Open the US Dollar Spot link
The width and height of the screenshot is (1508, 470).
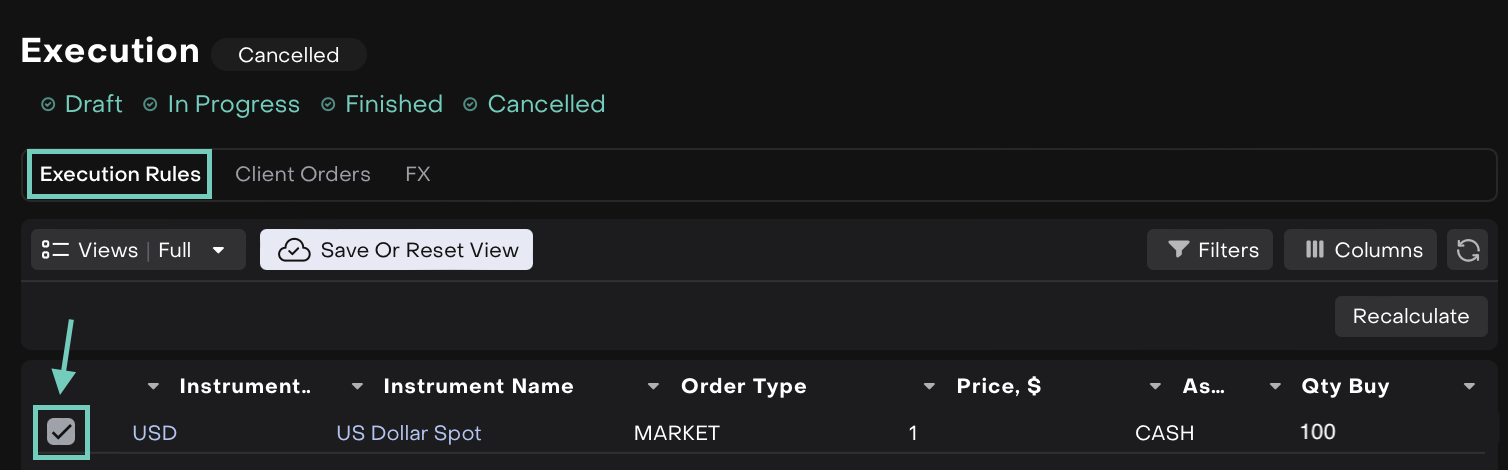(x=408, y=433)
